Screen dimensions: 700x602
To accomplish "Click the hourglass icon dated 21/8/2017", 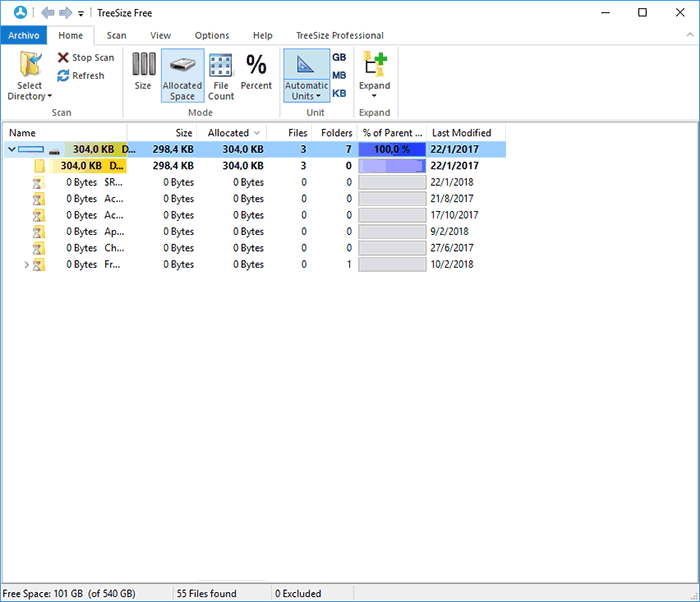I will point(39,199).
